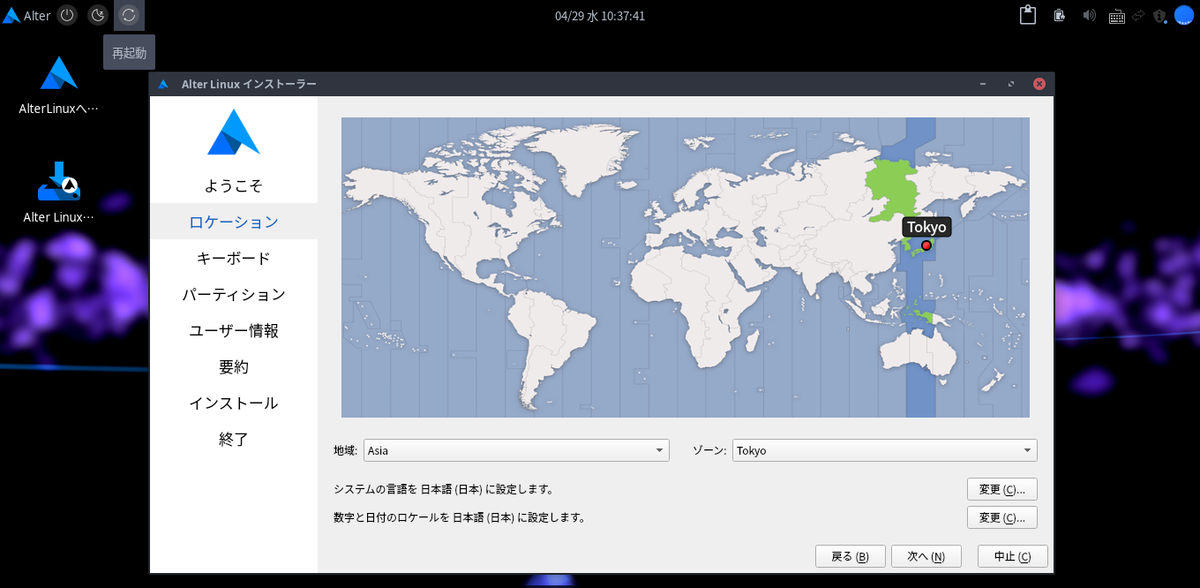Click the Alter logo in installer sidebar
1200x588 pixels.
(x=233, y=132)
